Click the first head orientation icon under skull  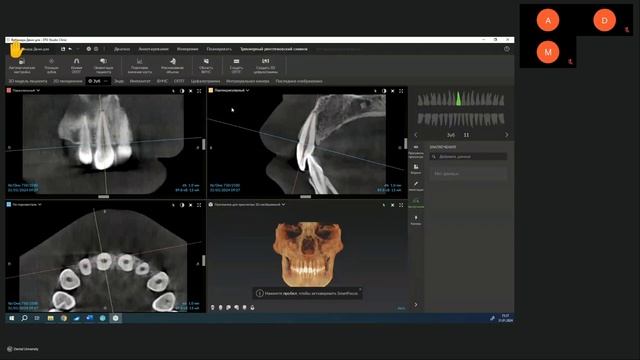point(213,307)
